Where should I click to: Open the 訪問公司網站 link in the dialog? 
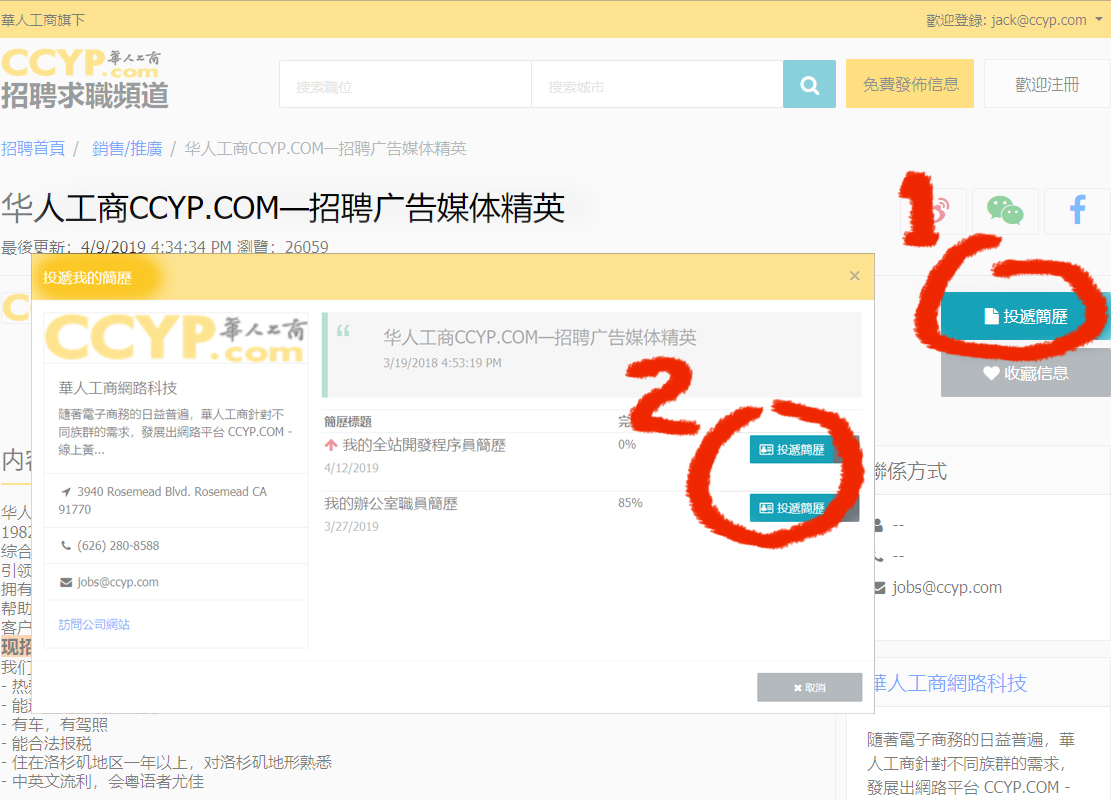(94, 624)
